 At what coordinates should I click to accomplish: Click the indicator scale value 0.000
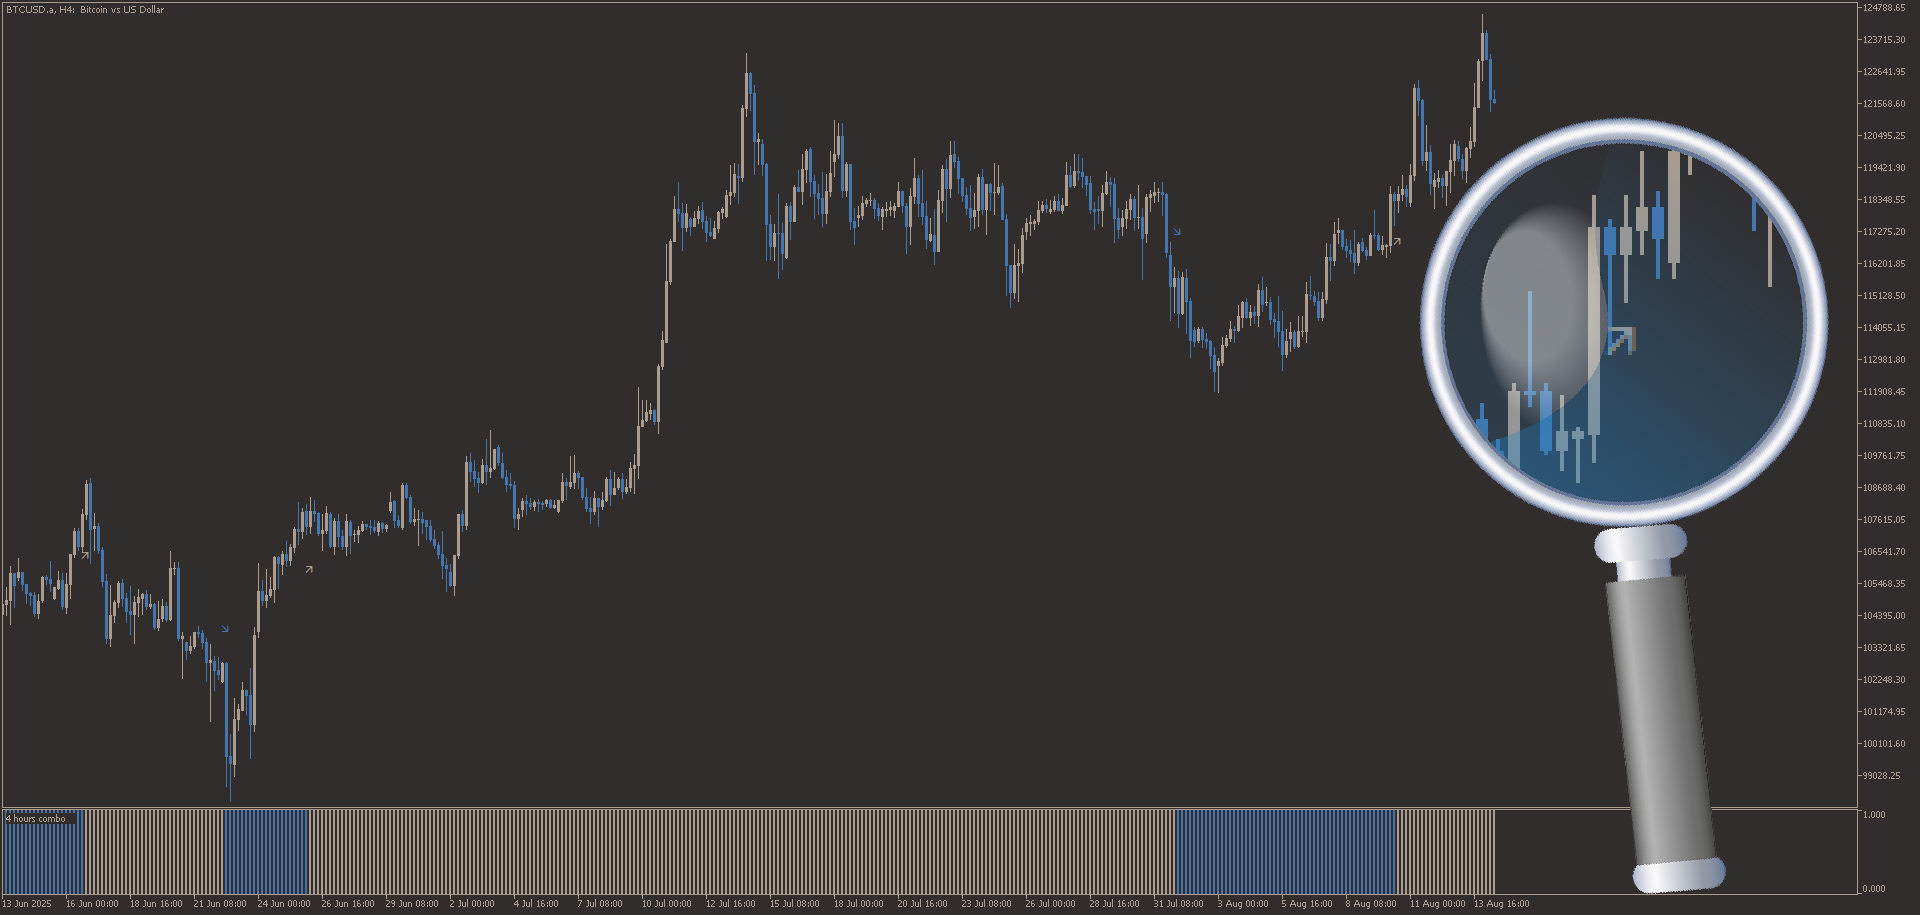pos(1874,889)
